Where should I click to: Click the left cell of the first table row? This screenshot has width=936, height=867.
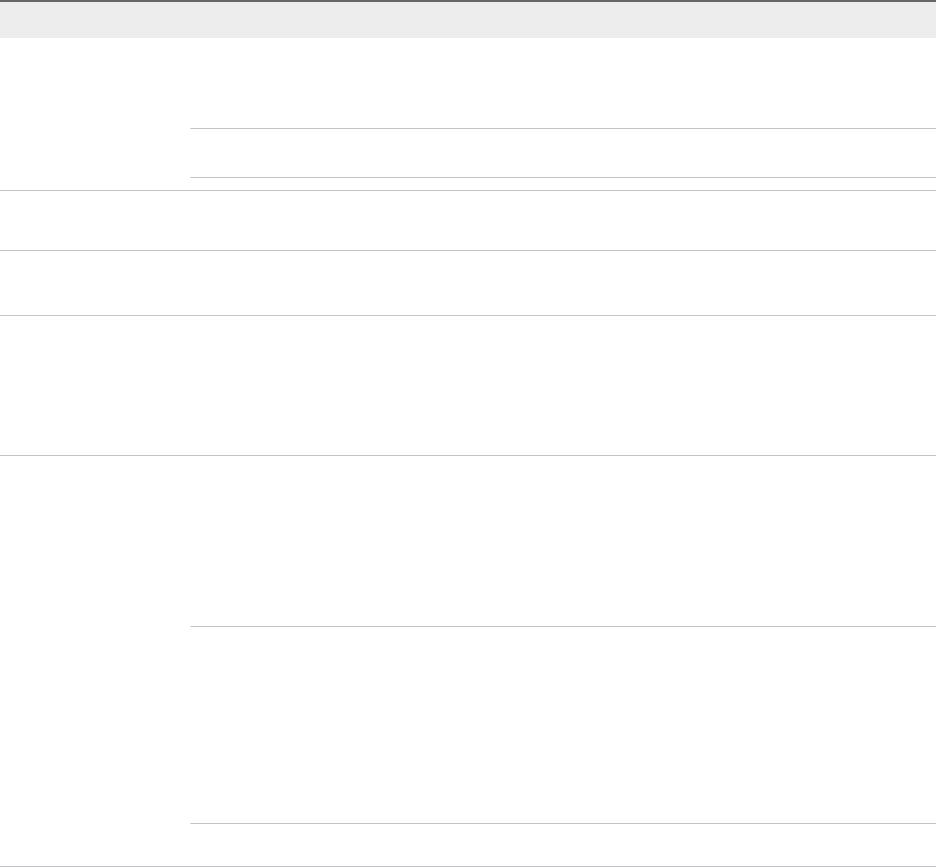(x=94, y=113)
